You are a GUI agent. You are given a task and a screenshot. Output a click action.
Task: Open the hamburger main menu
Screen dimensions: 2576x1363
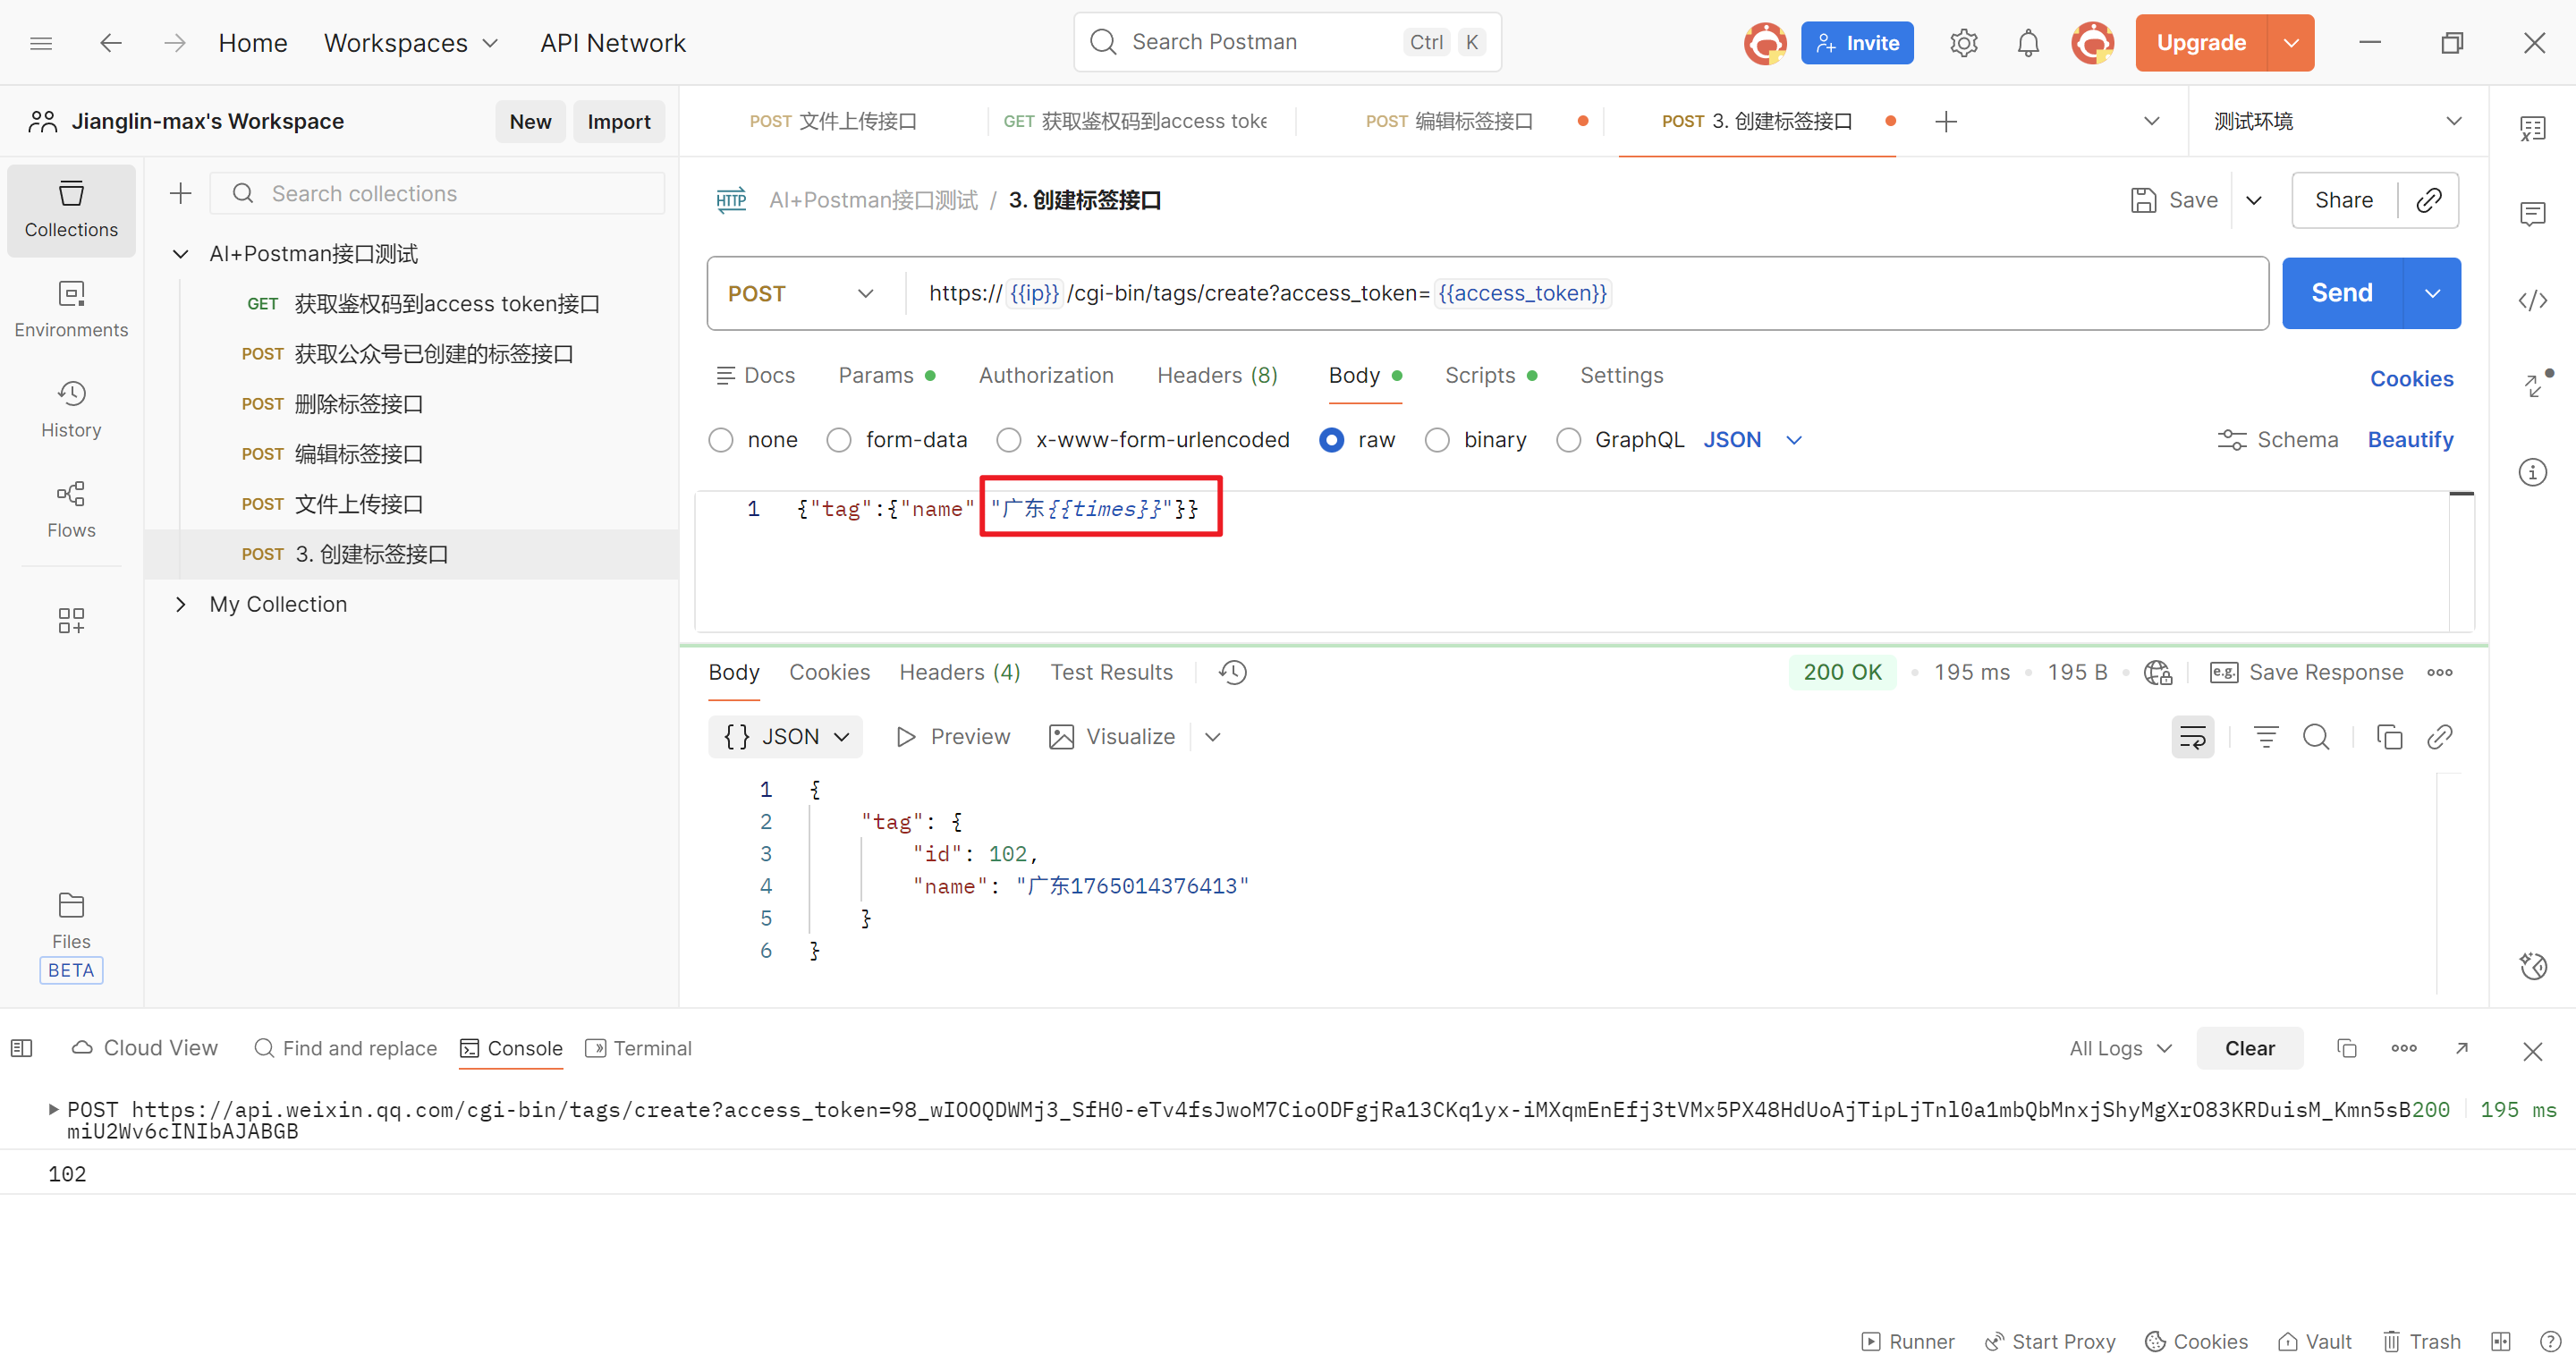[41, 43]
